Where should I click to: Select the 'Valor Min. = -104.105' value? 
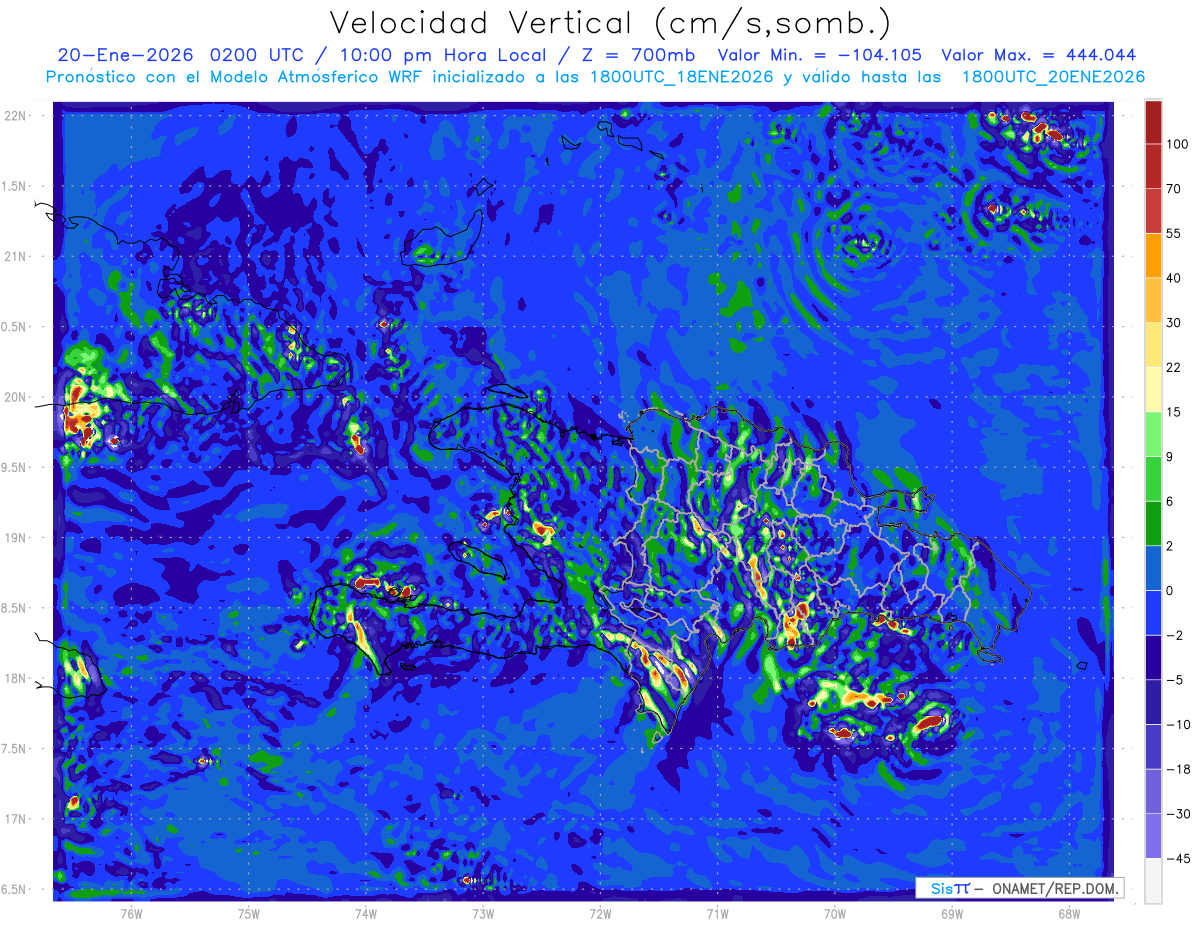click(820, 55)
